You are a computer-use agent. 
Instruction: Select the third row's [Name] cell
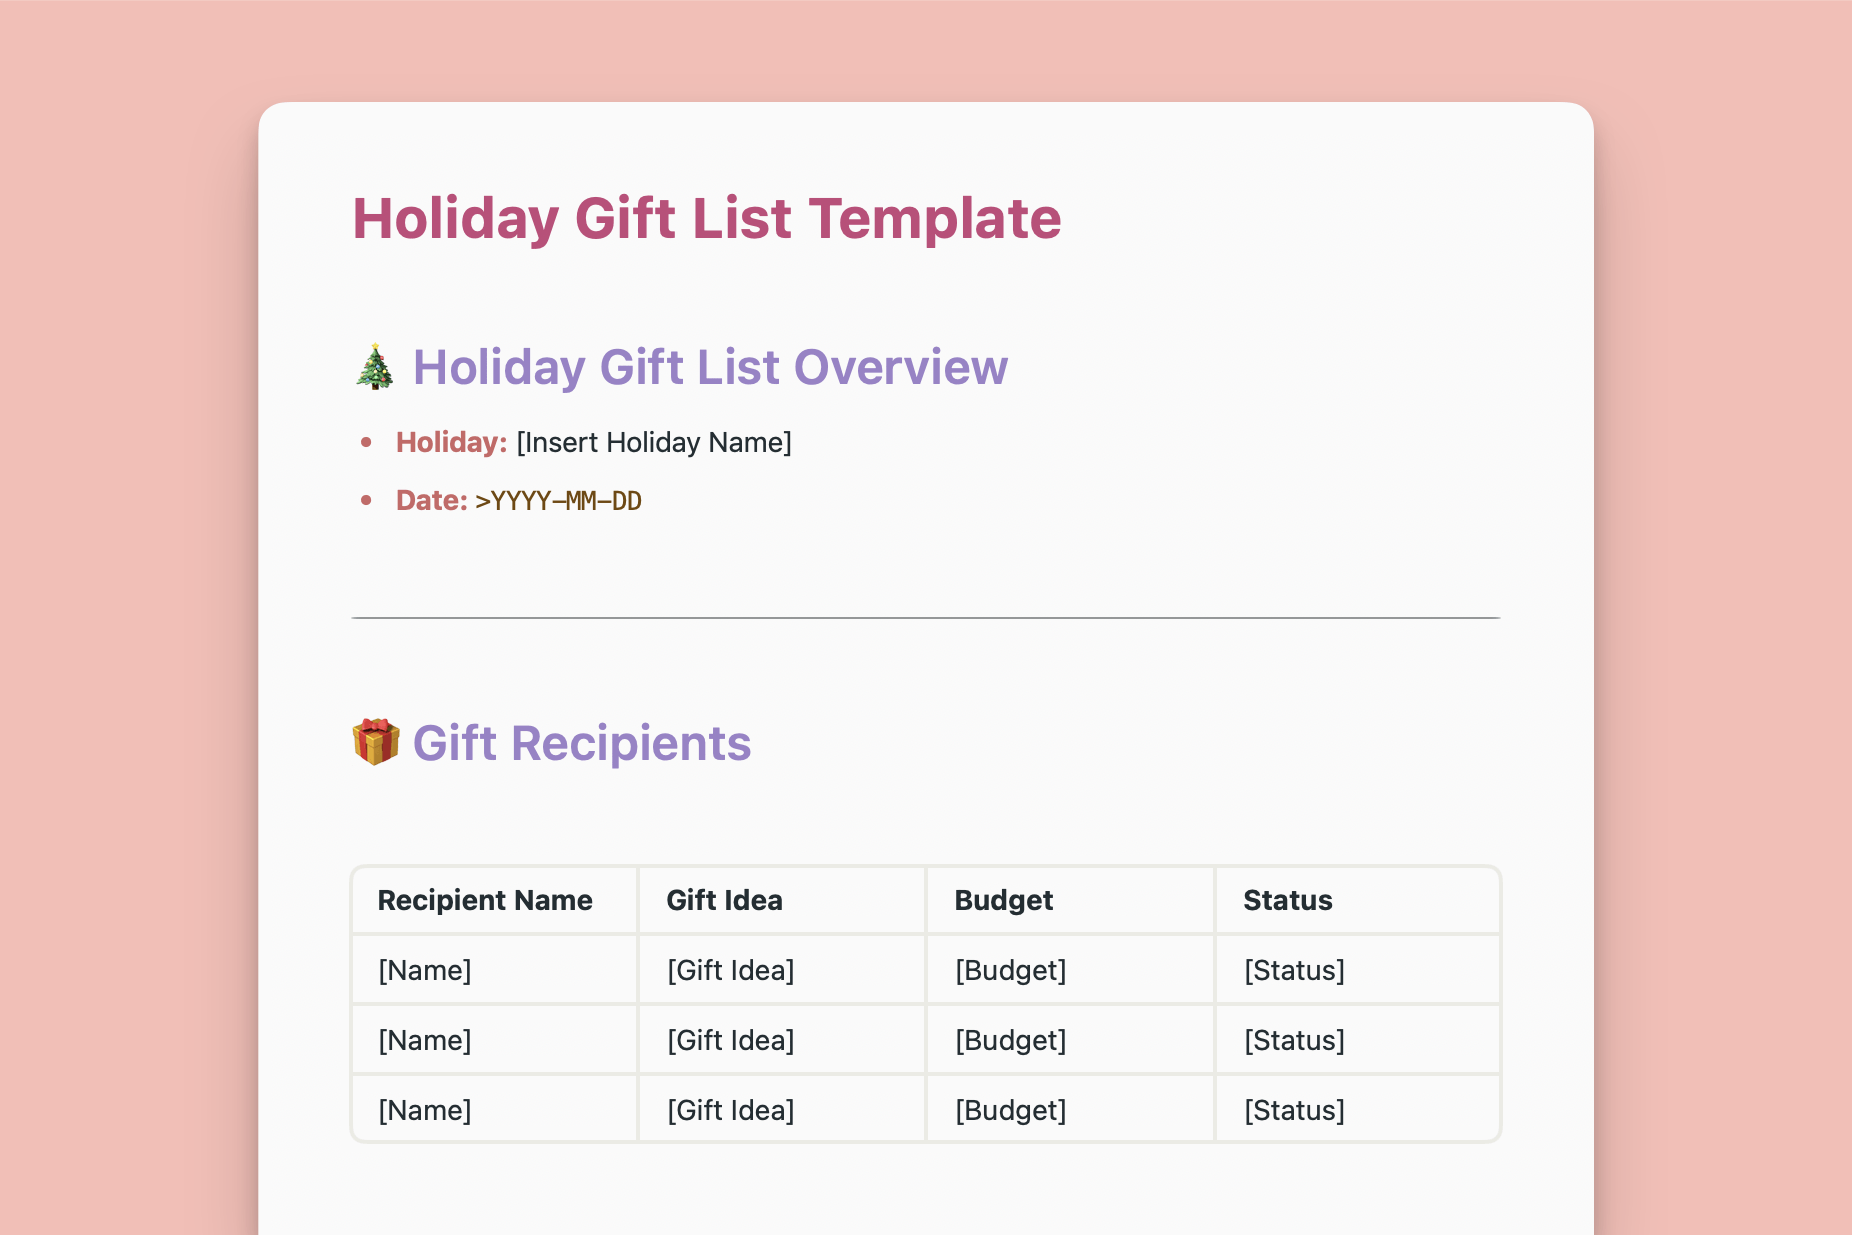[425, 1110]
